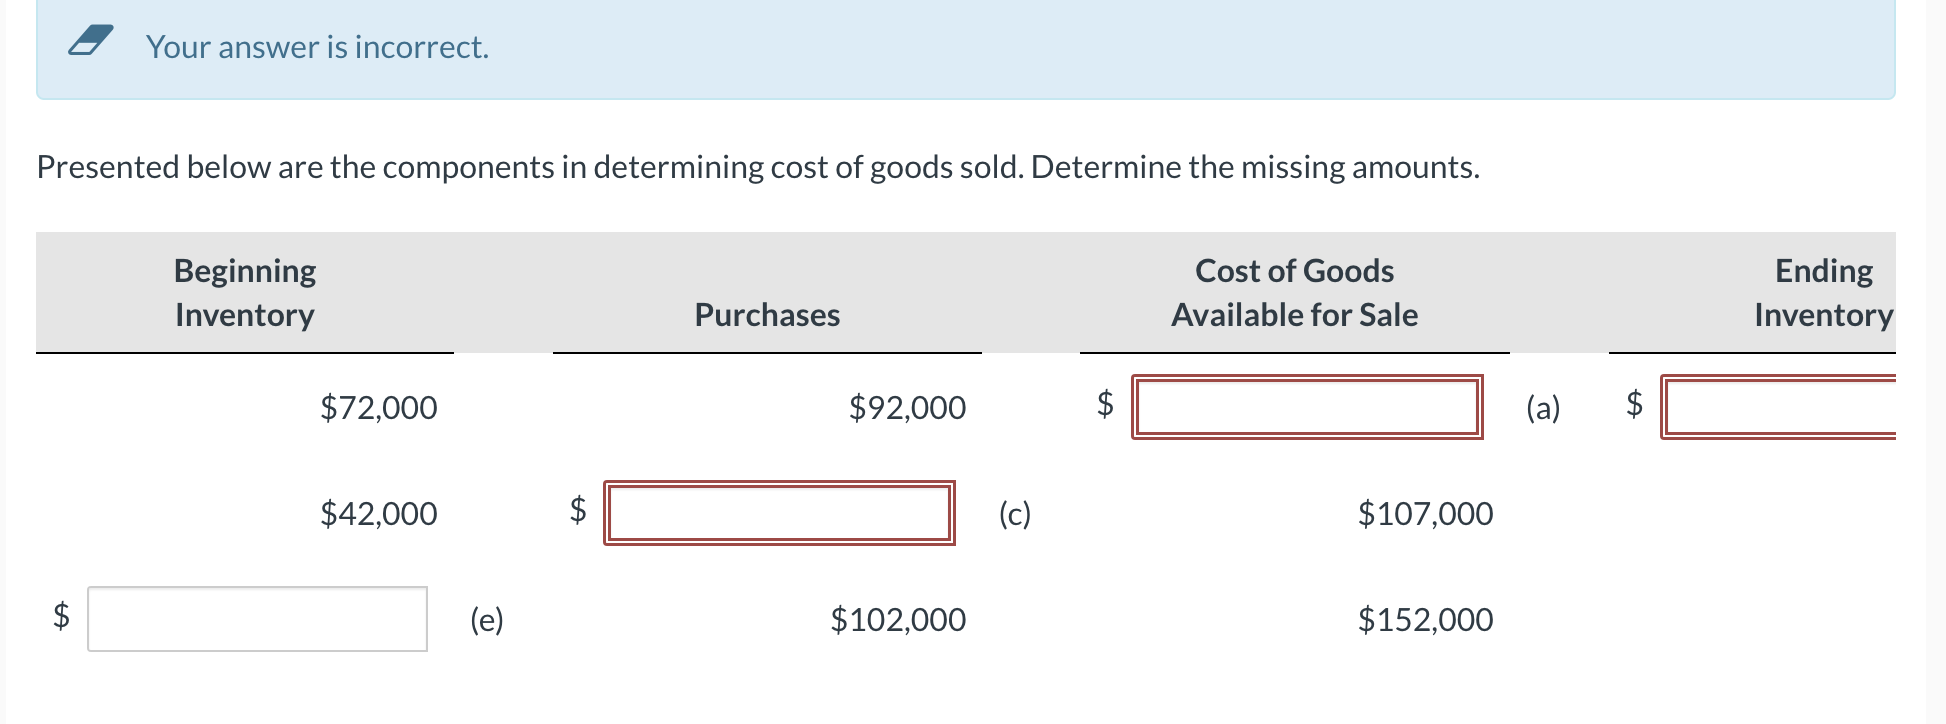
Task: Click the (c) label beside Purchases input
Action: pos(1015,514)
